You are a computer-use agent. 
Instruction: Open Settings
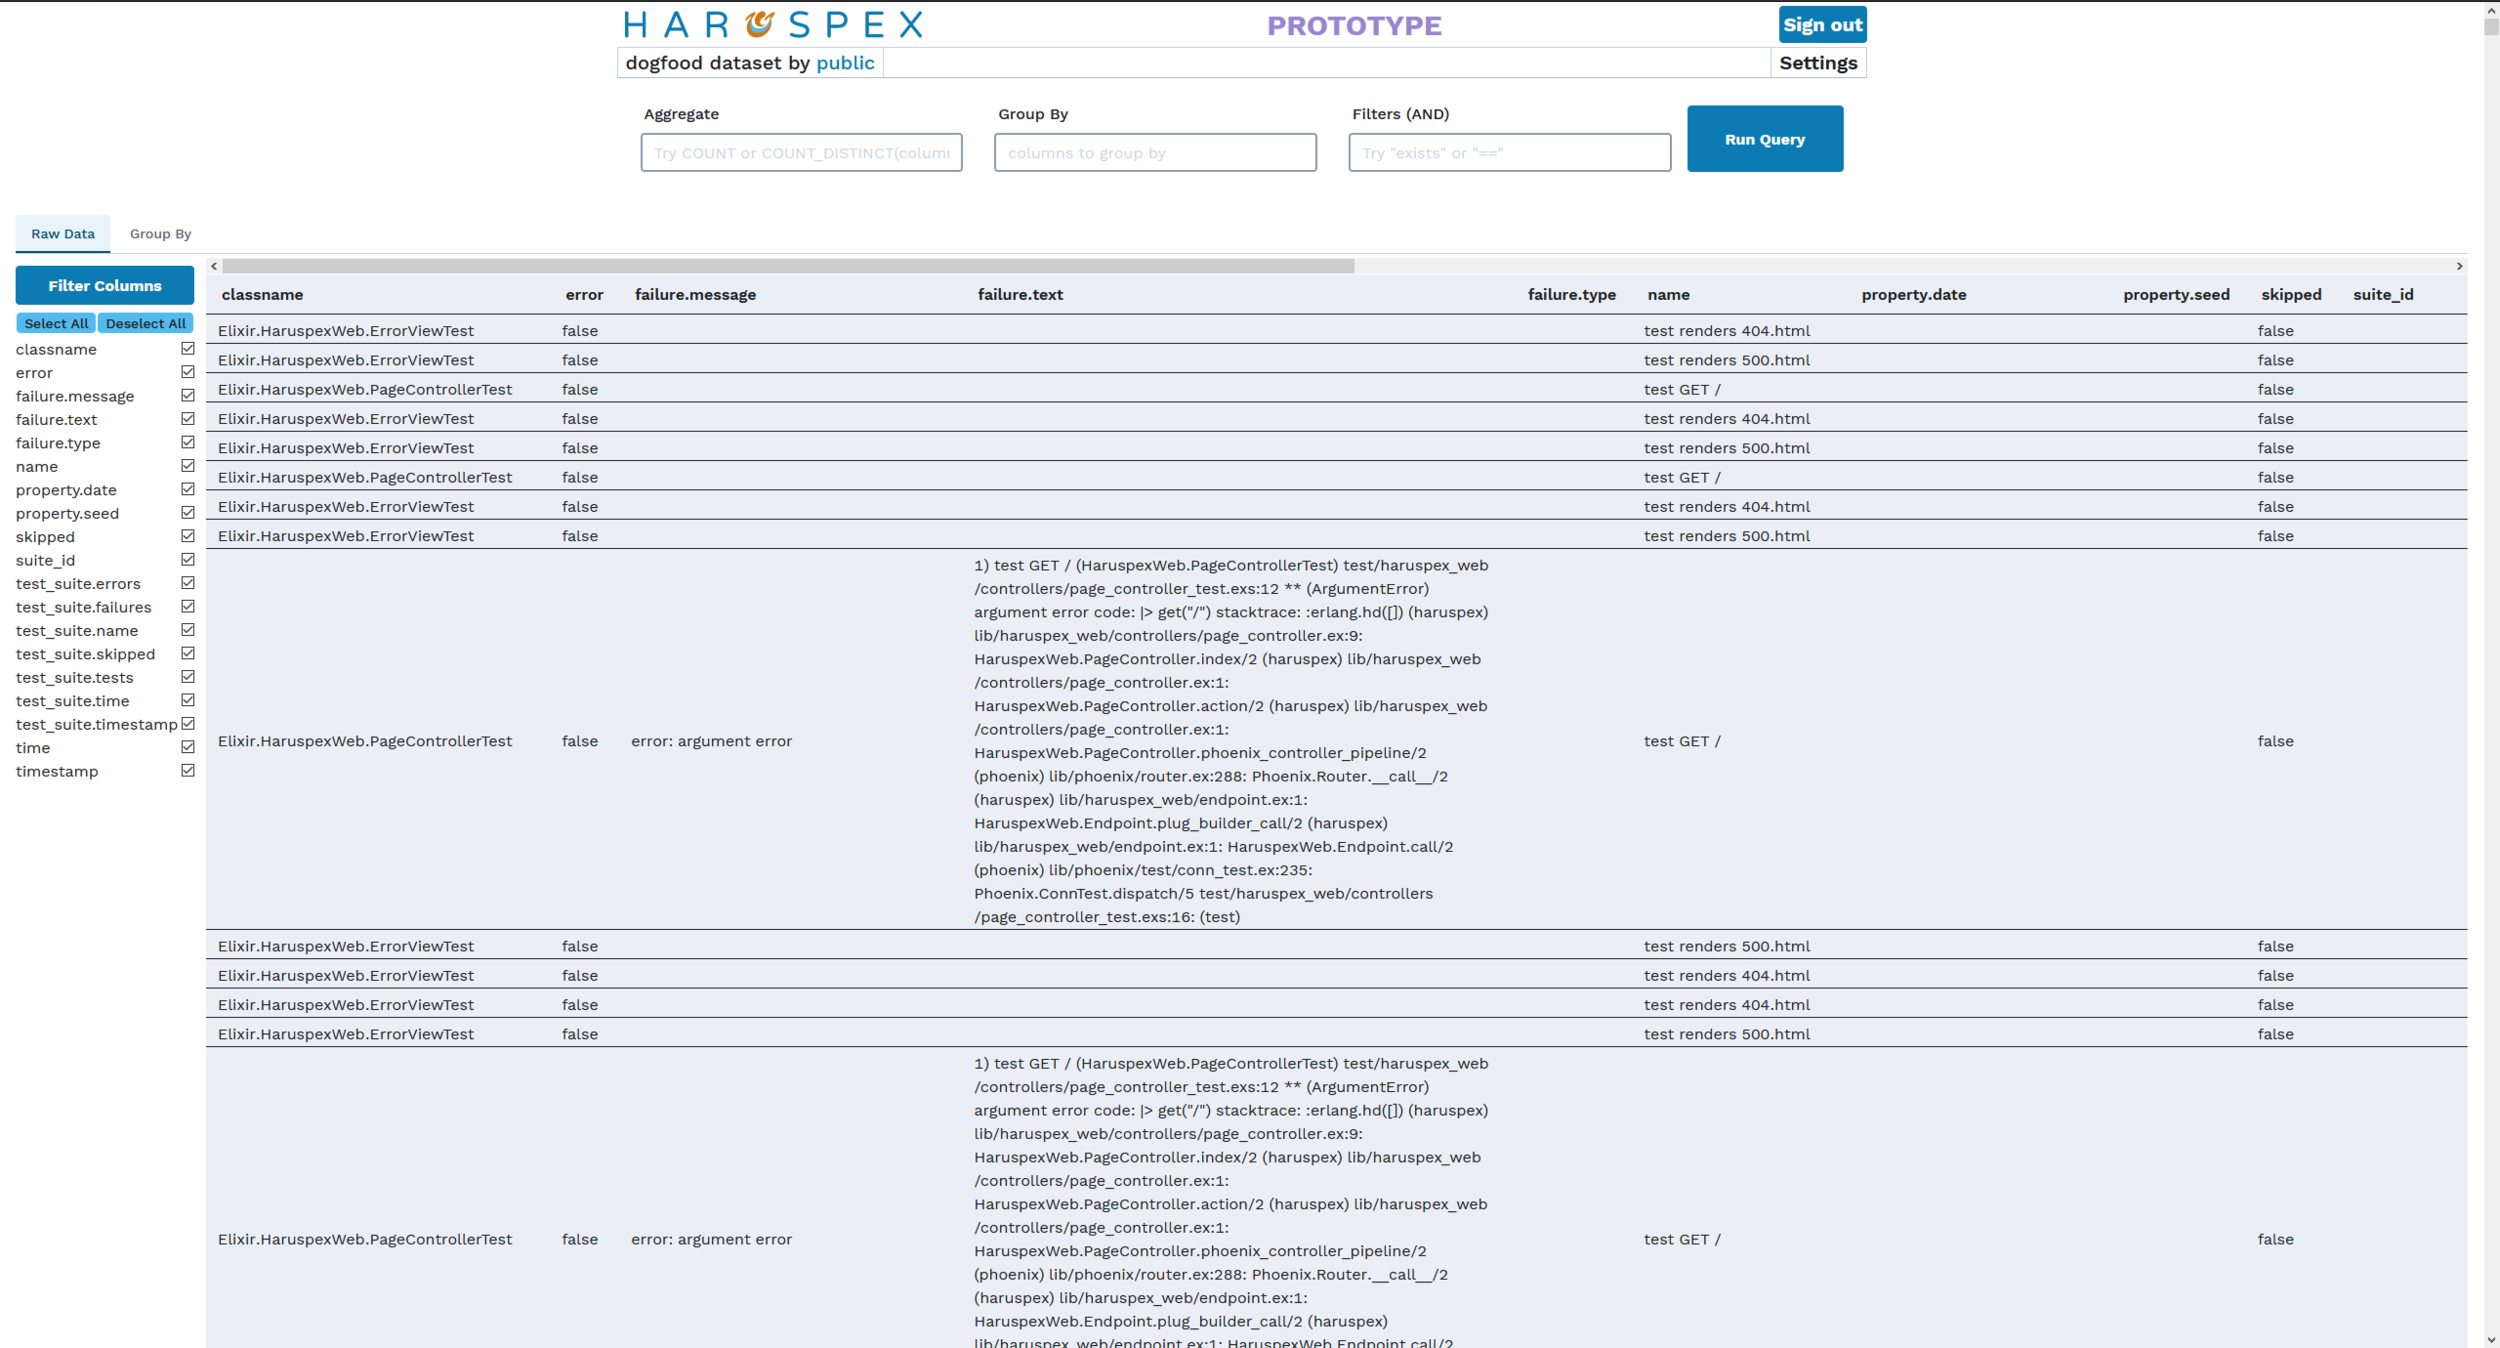click(1817, 63)
